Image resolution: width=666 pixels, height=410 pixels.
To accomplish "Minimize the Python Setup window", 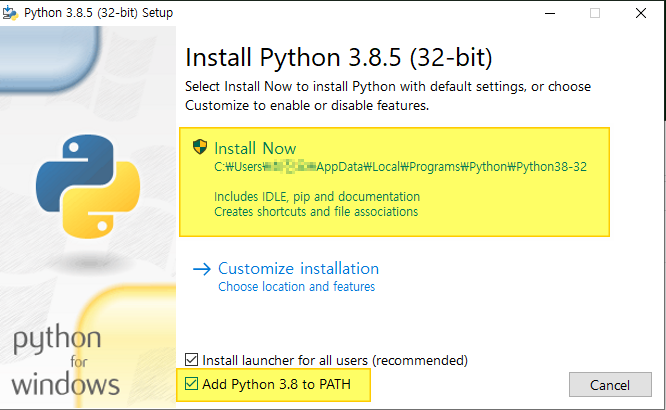I will pyautogui.click(x=550, y=13).
